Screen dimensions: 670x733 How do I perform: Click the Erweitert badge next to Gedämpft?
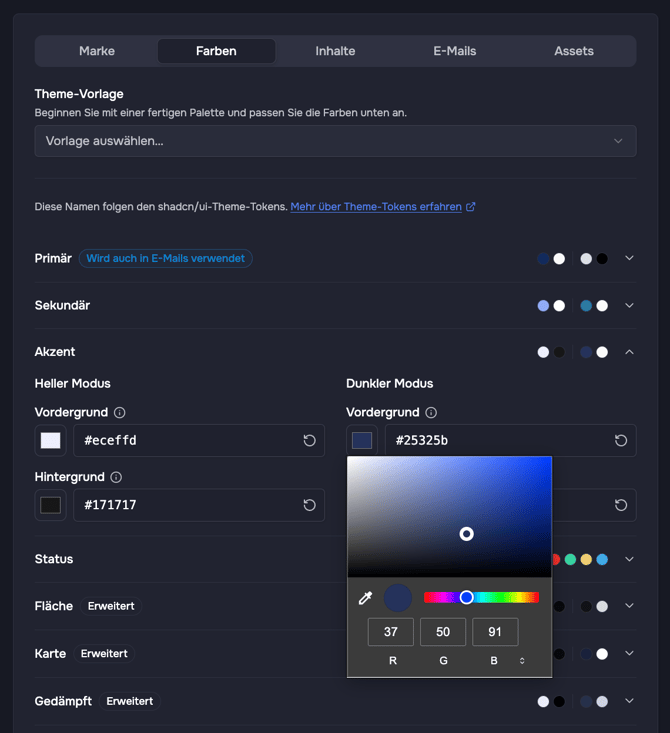coord(130,701)
